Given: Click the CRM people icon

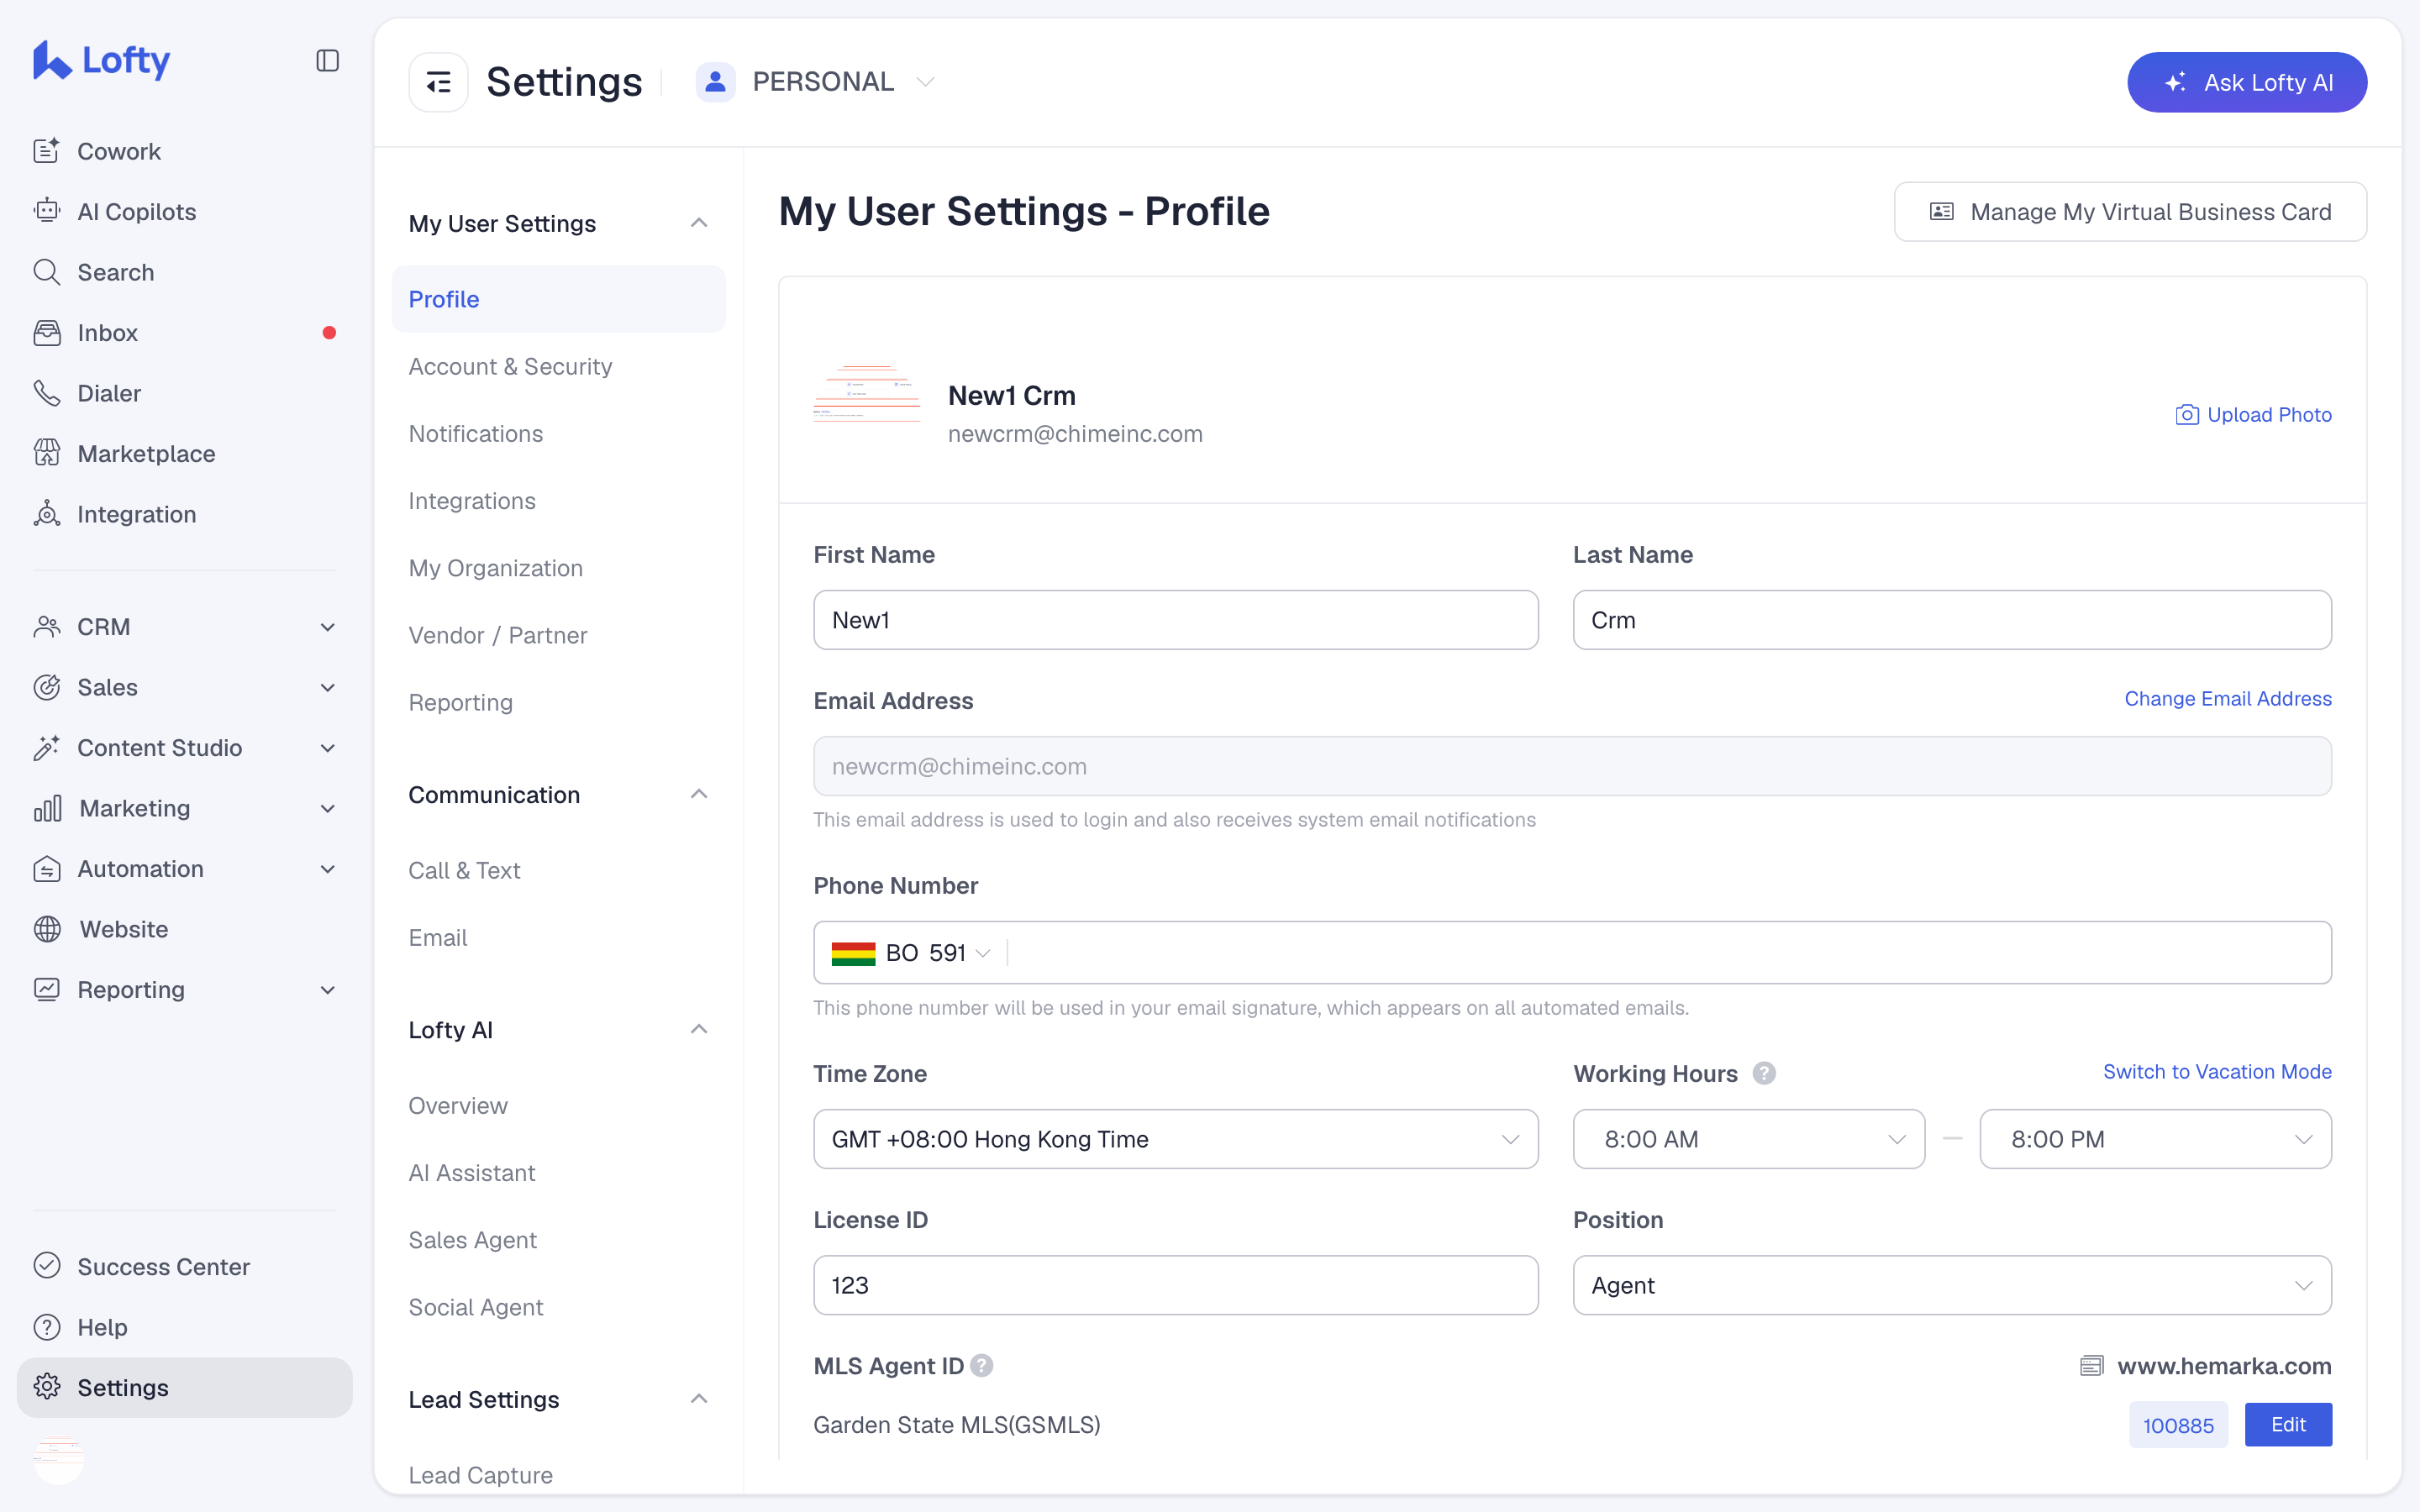Looking at the screenshot, I should (47, 627).
